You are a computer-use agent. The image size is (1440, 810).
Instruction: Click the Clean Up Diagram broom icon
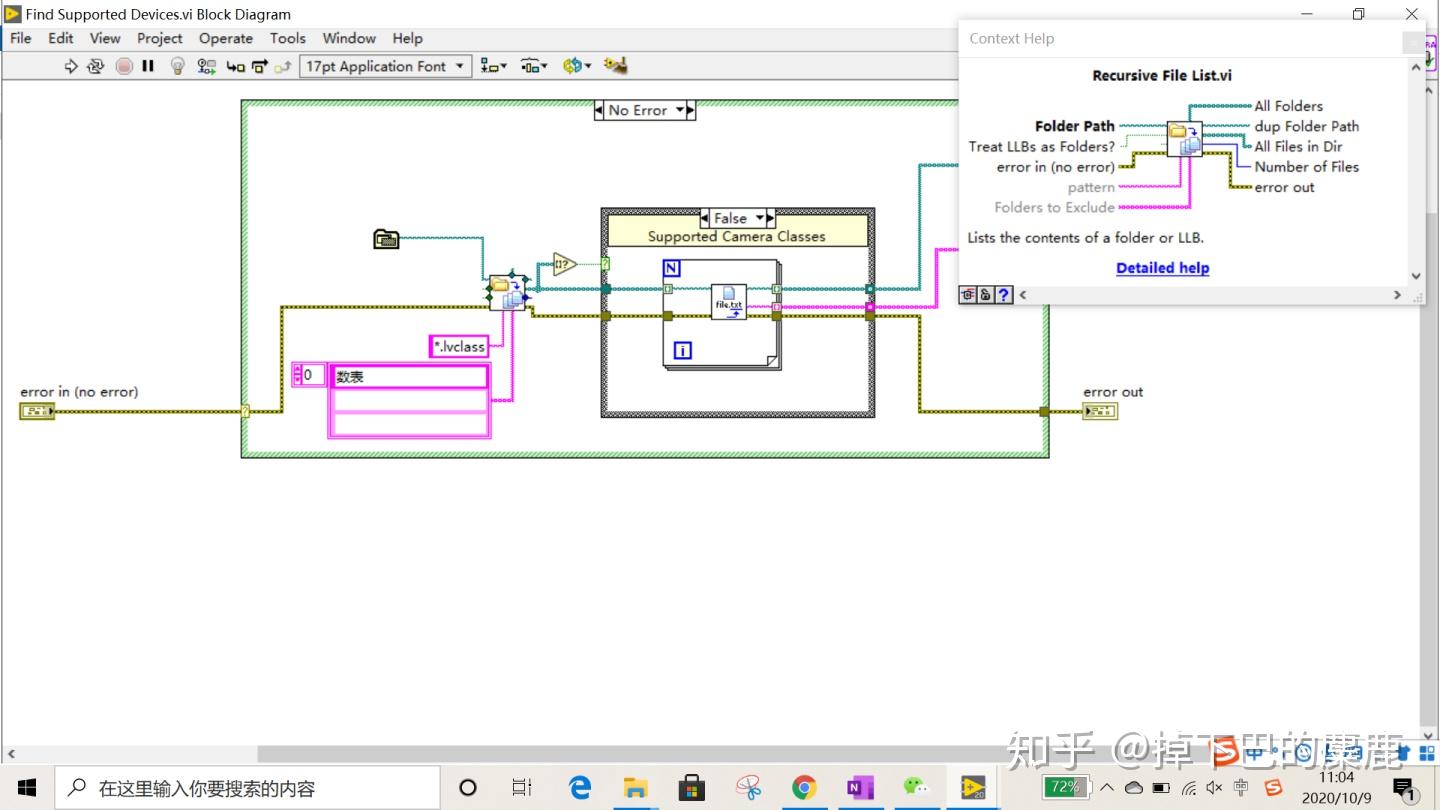coord(615,66)
